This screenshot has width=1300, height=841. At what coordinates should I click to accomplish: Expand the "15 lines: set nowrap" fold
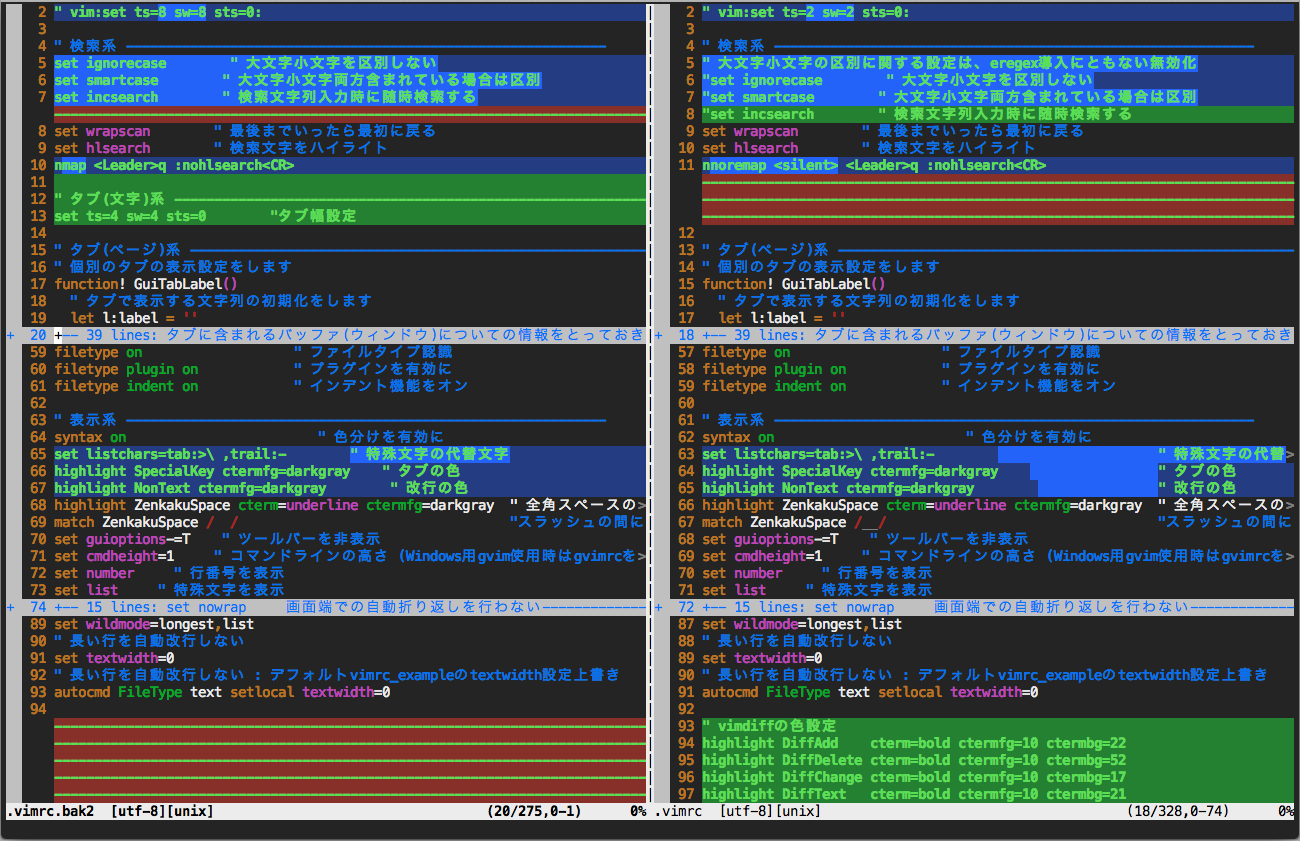[250, 606]
